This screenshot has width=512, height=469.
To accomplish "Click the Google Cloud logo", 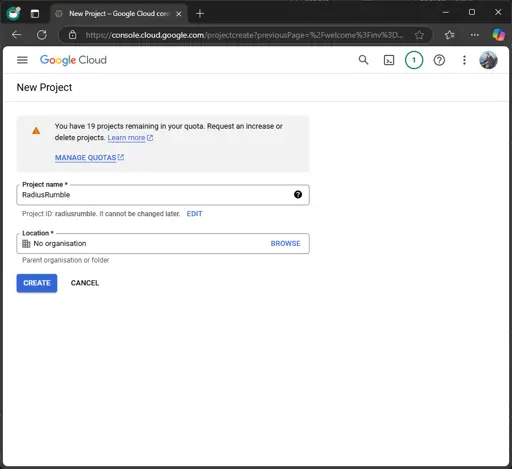I will coord(73,60).
